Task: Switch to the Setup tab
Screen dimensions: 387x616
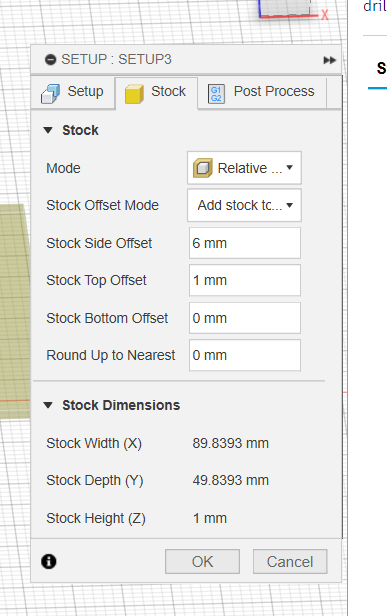Action: 73,93
